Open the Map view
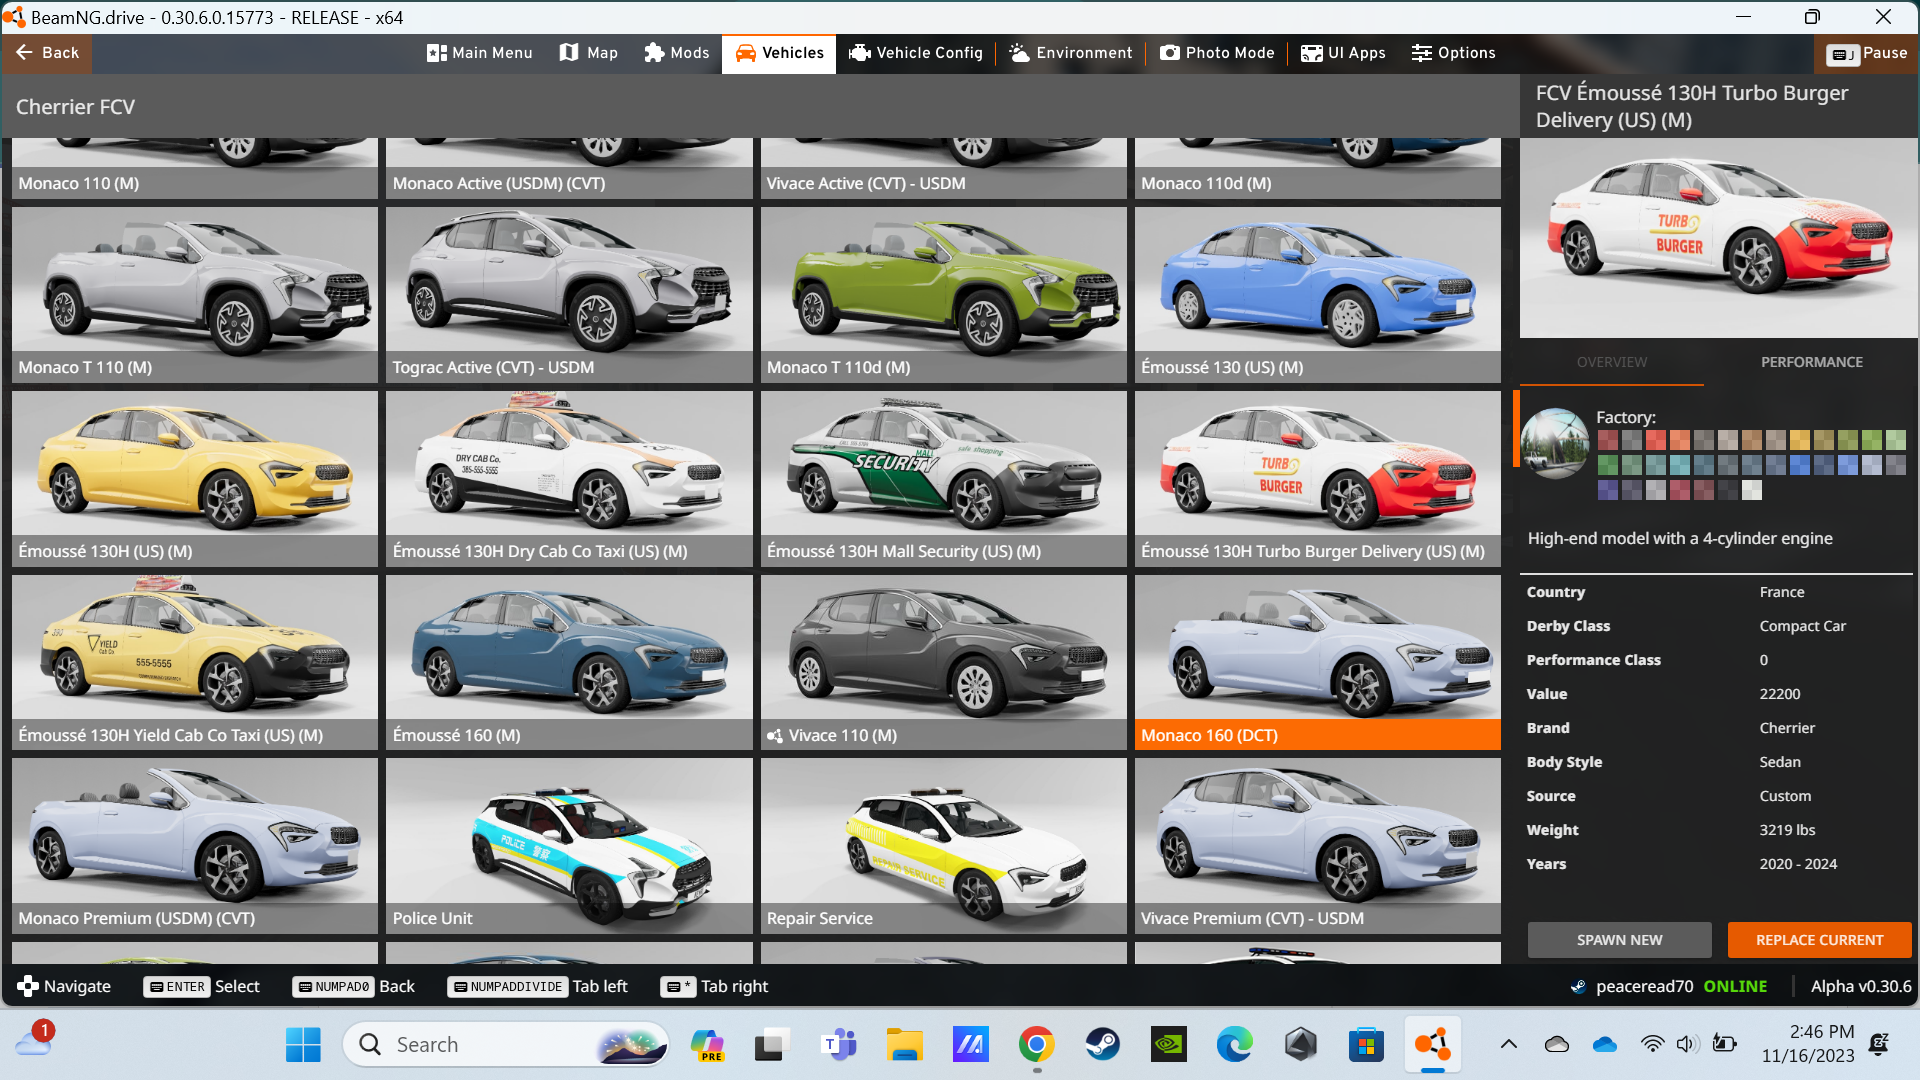This screenshot has height=1080, width=1920. [x=589, y=53]
